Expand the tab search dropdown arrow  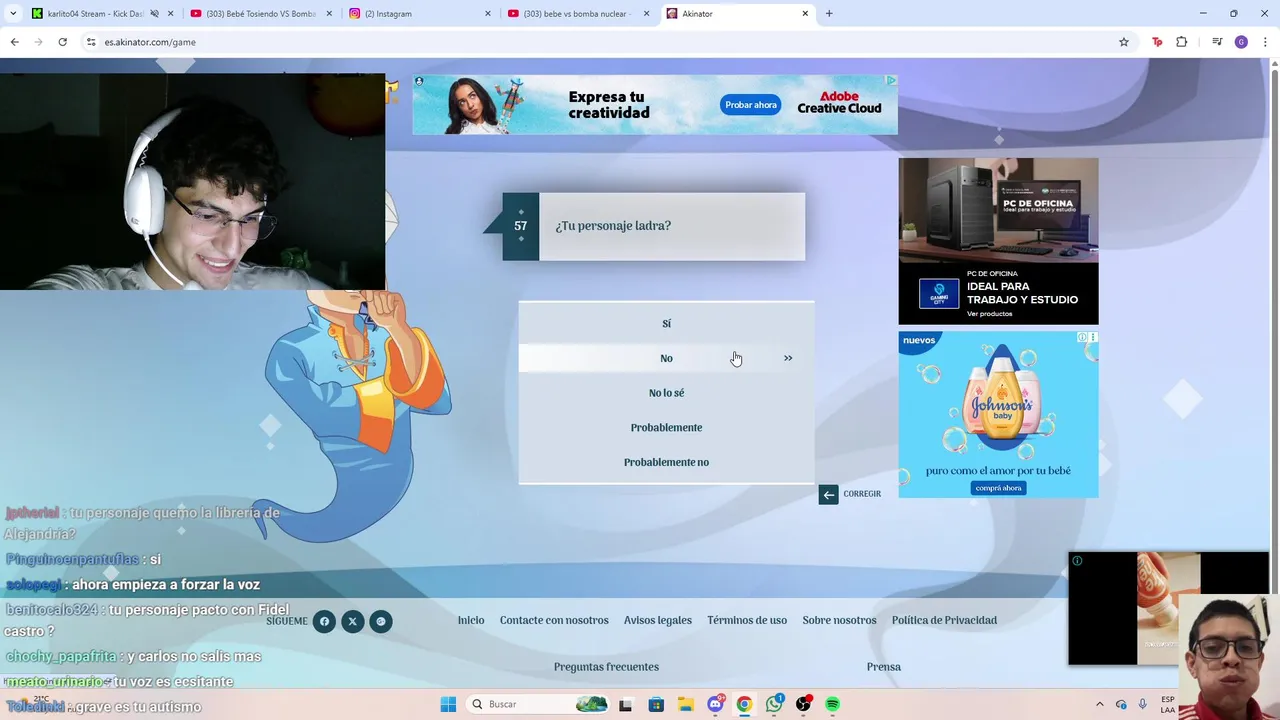point(12,14)
